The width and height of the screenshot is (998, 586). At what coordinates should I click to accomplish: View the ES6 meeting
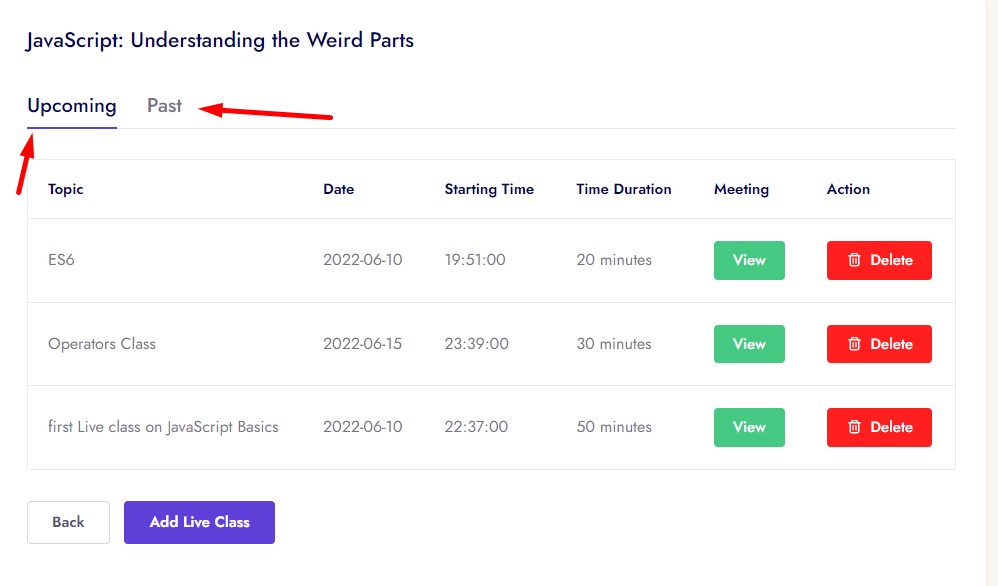pyautogui.click(x=749, y=260)
